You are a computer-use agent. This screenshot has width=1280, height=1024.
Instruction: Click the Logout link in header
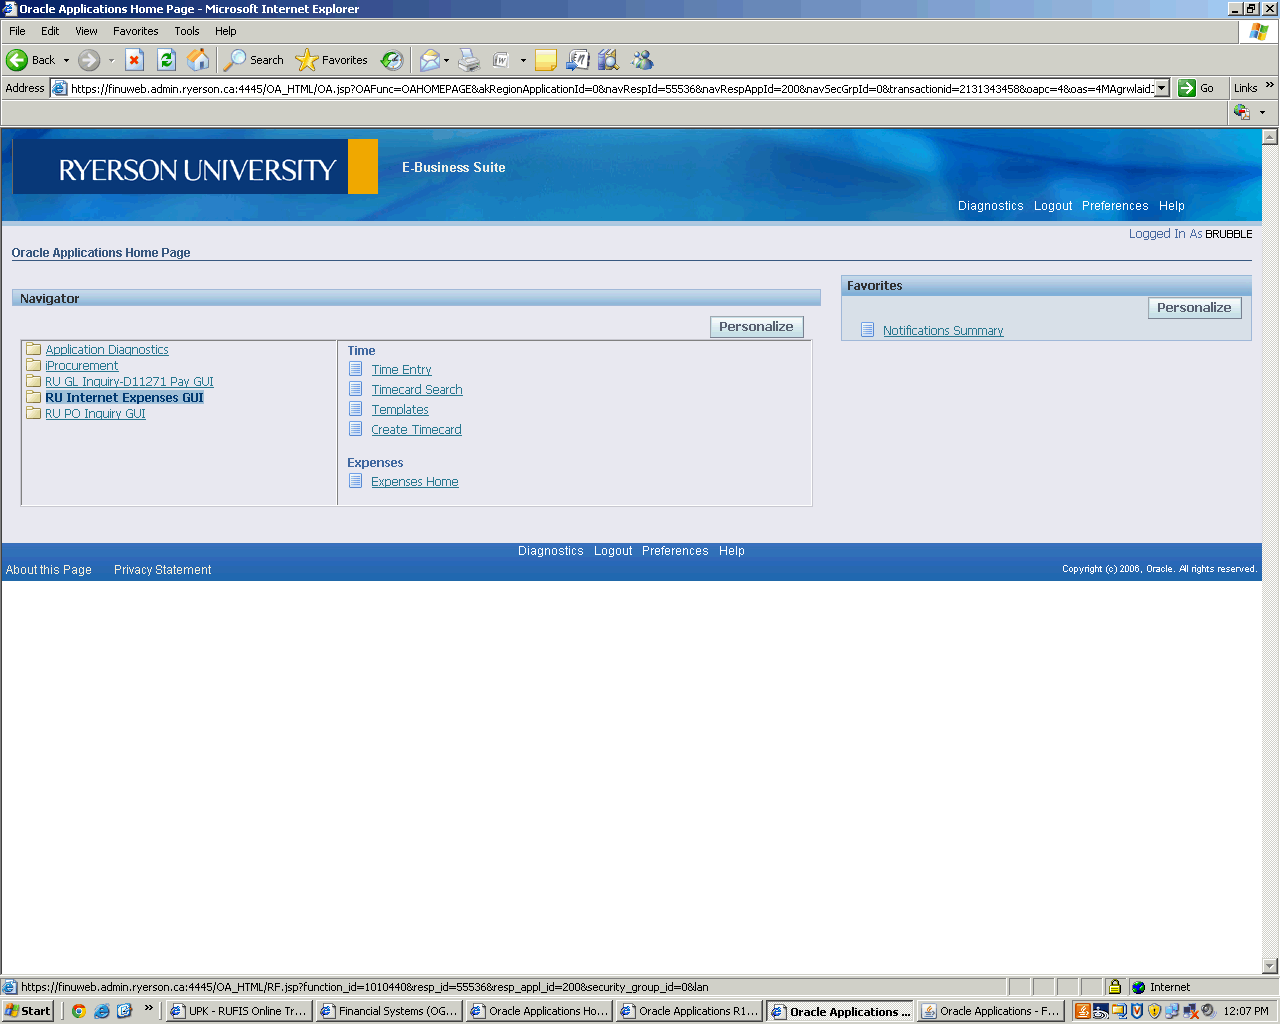1052,206
